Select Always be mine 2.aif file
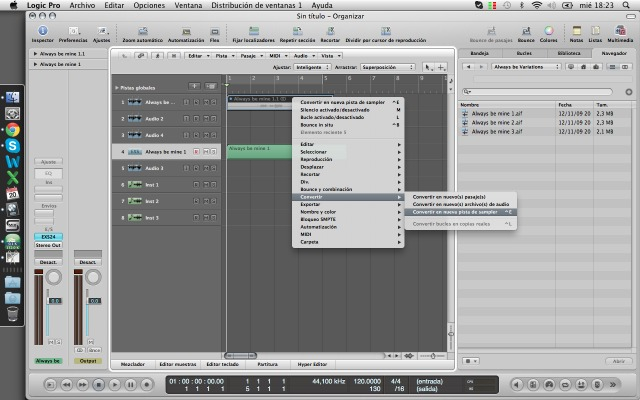This screenshot has height=400, width=640. (x=497, y=122)
